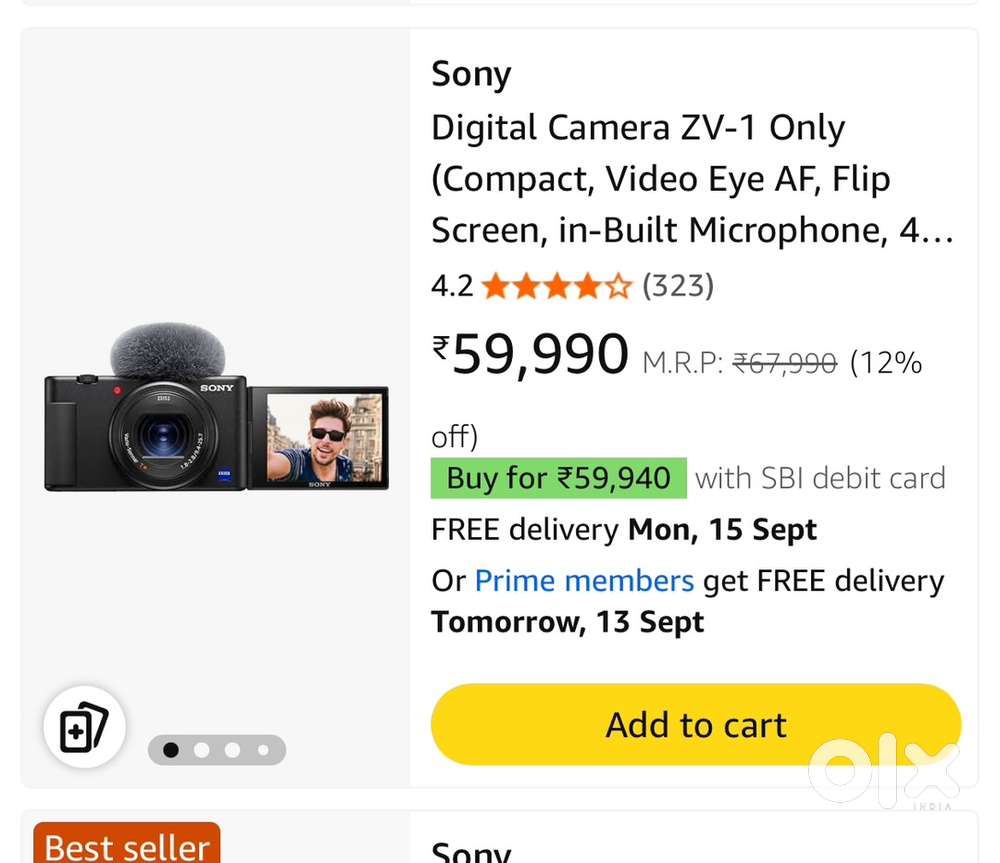Viewport: 1000px width, 863px height.
Task: Click the Sony brand name heading
Action: point(471,75)
